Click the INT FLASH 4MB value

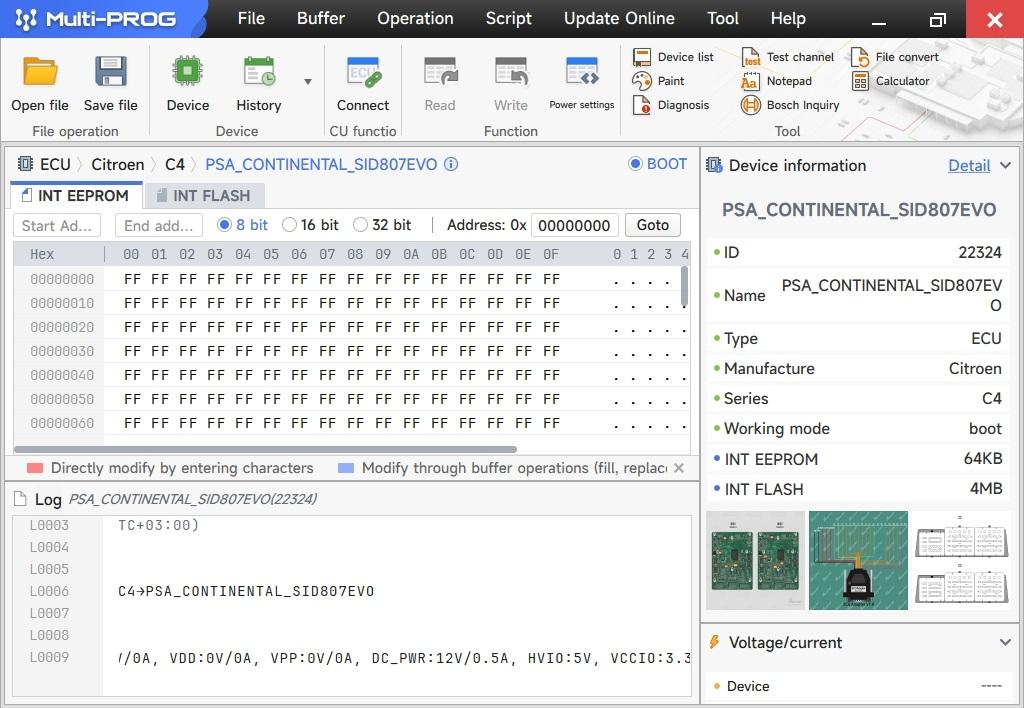985,489
